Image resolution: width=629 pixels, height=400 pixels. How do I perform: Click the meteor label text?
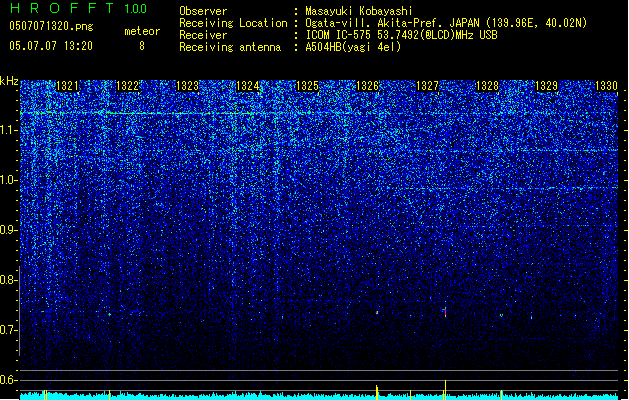click(x=142, y=31)
